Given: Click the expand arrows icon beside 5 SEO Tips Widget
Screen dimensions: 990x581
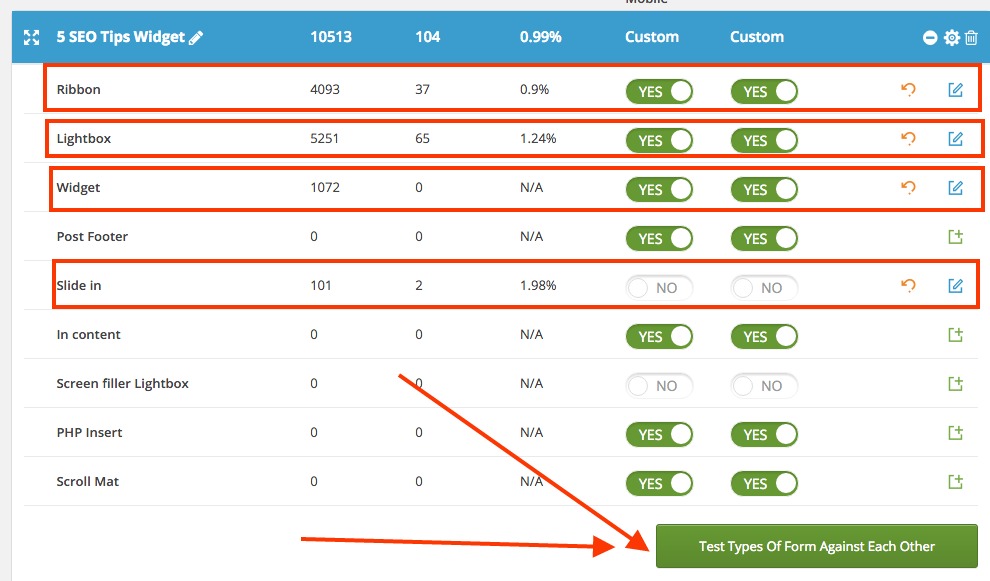Looking at the screenshot, I should (32, 37).
